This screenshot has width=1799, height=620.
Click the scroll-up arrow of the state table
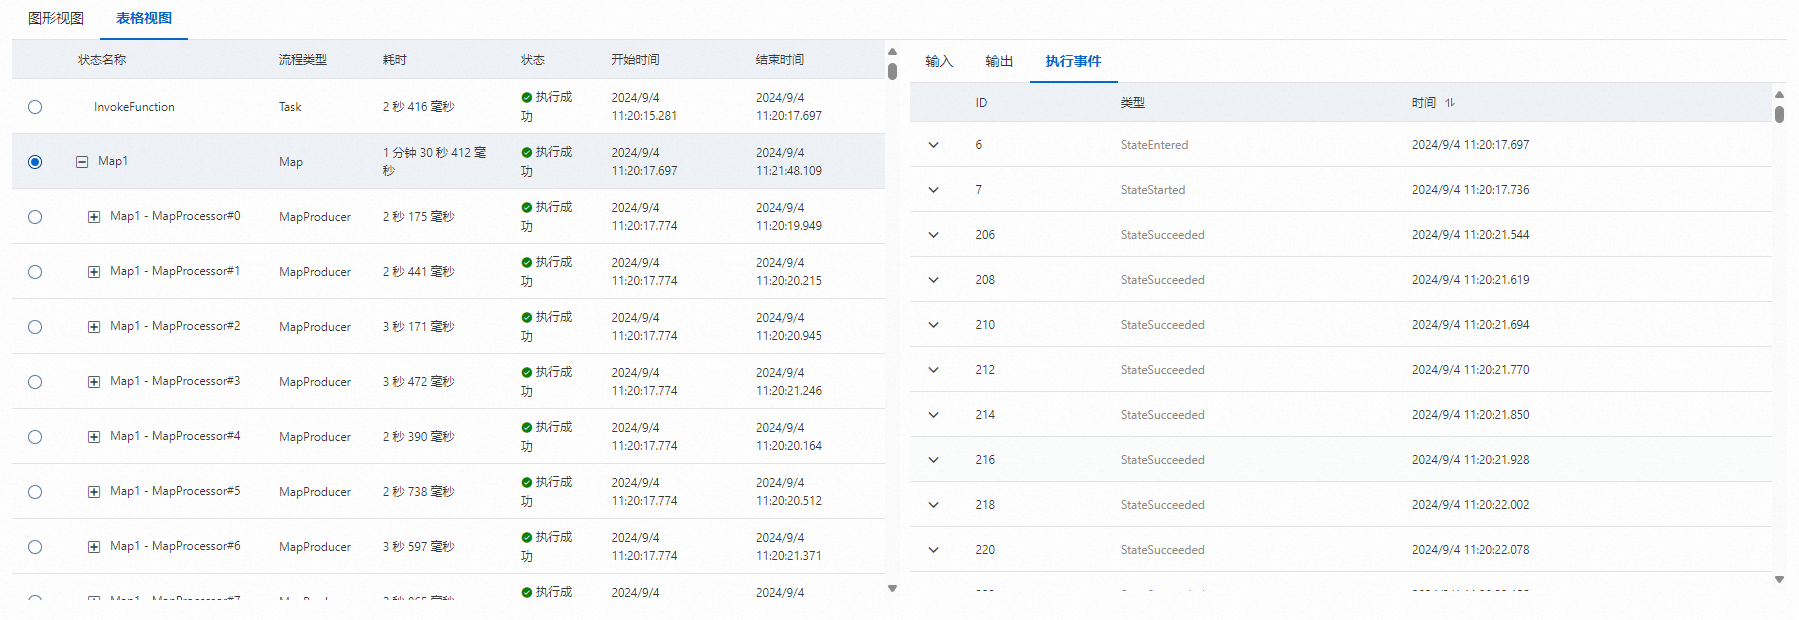pos(892,51)
